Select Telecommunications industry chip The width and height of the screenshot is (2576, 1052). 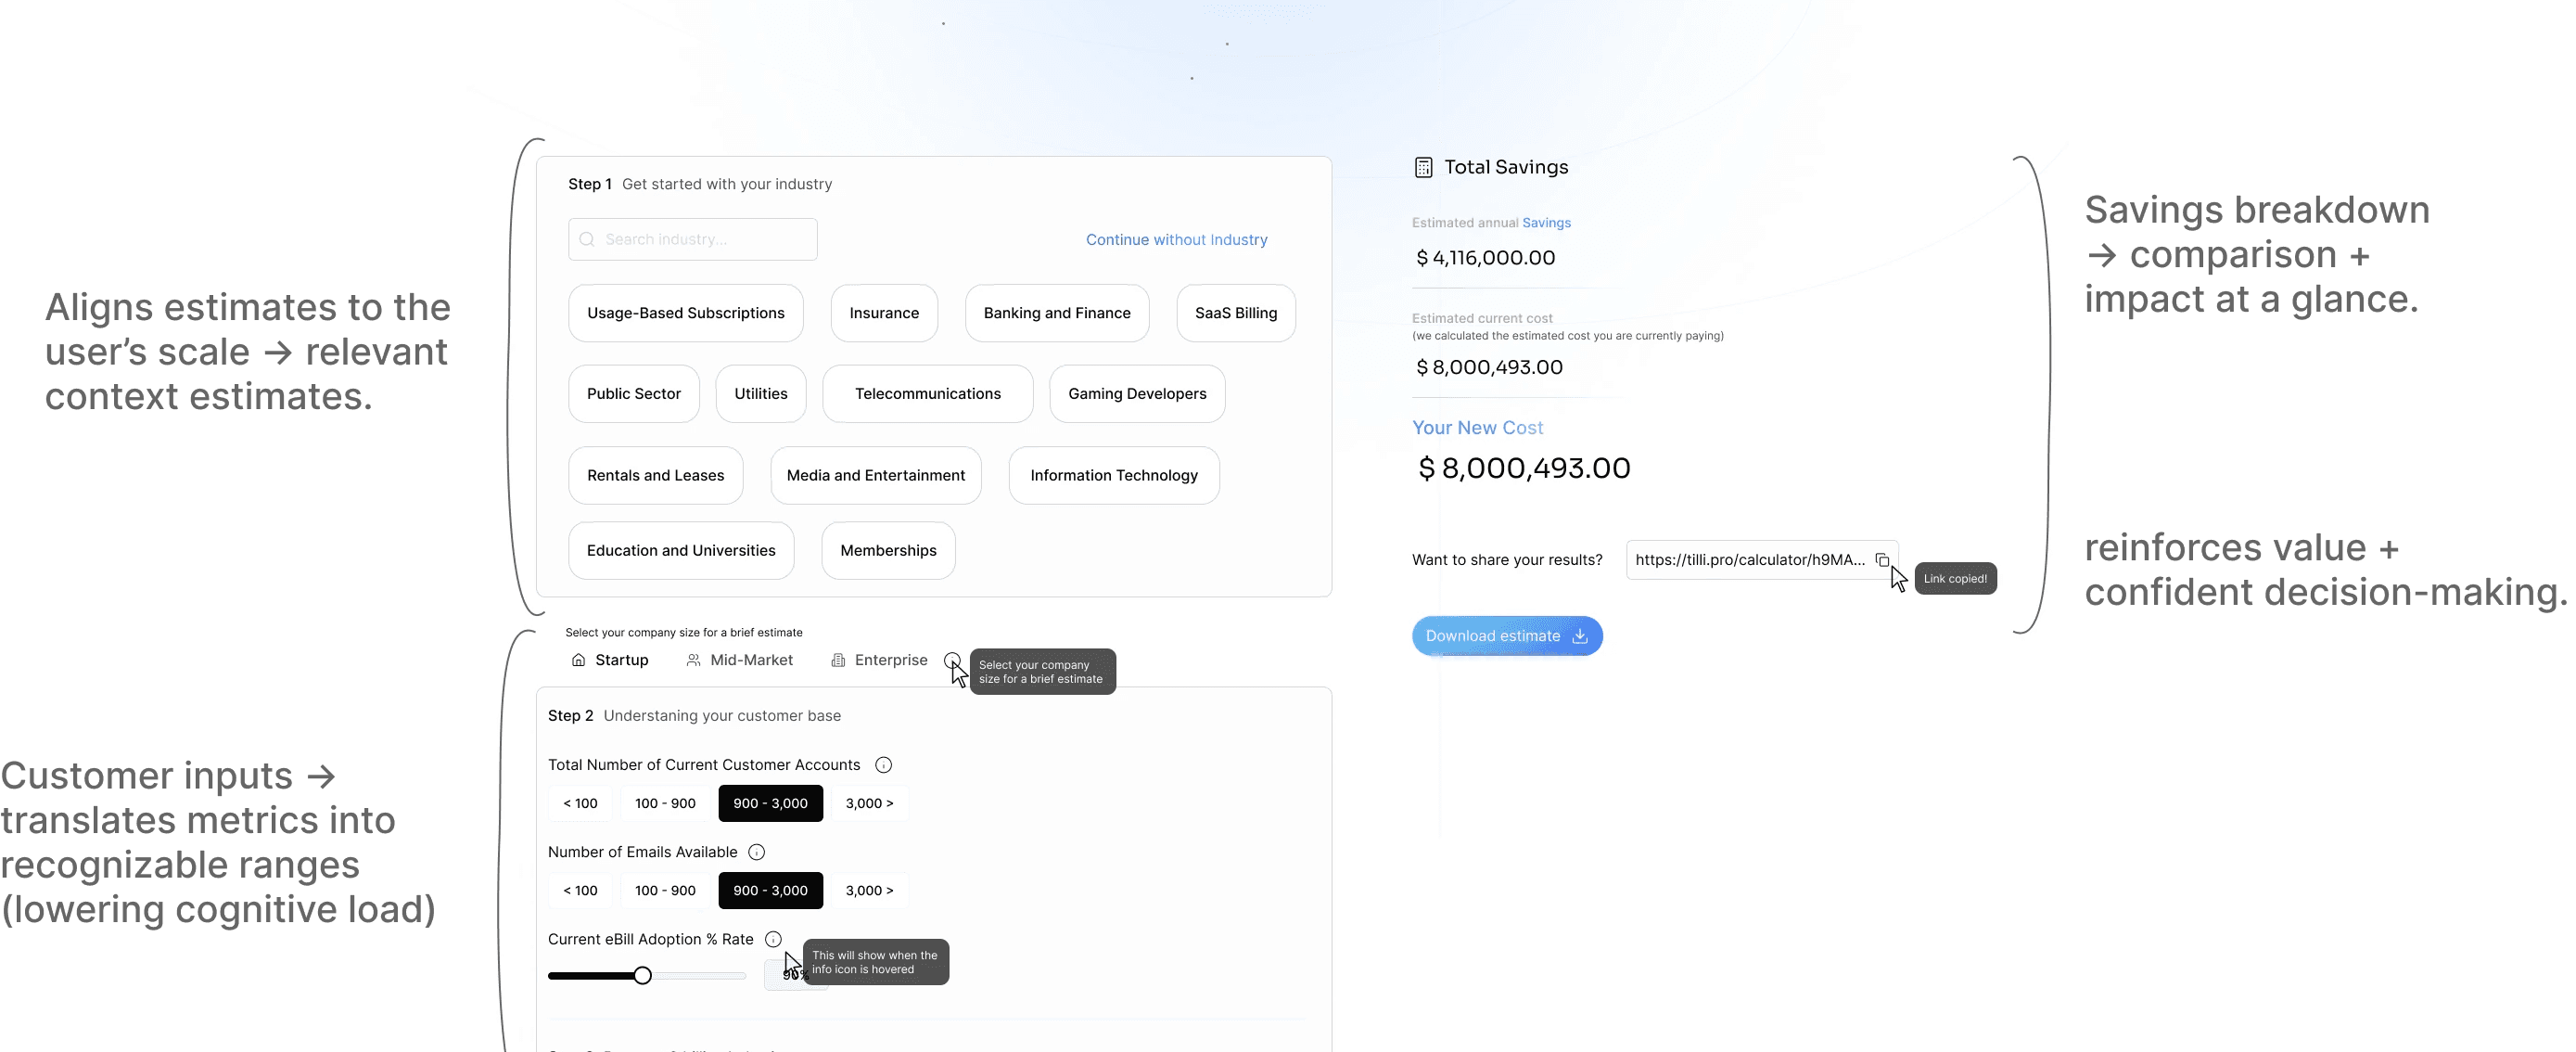click(927, 394)
